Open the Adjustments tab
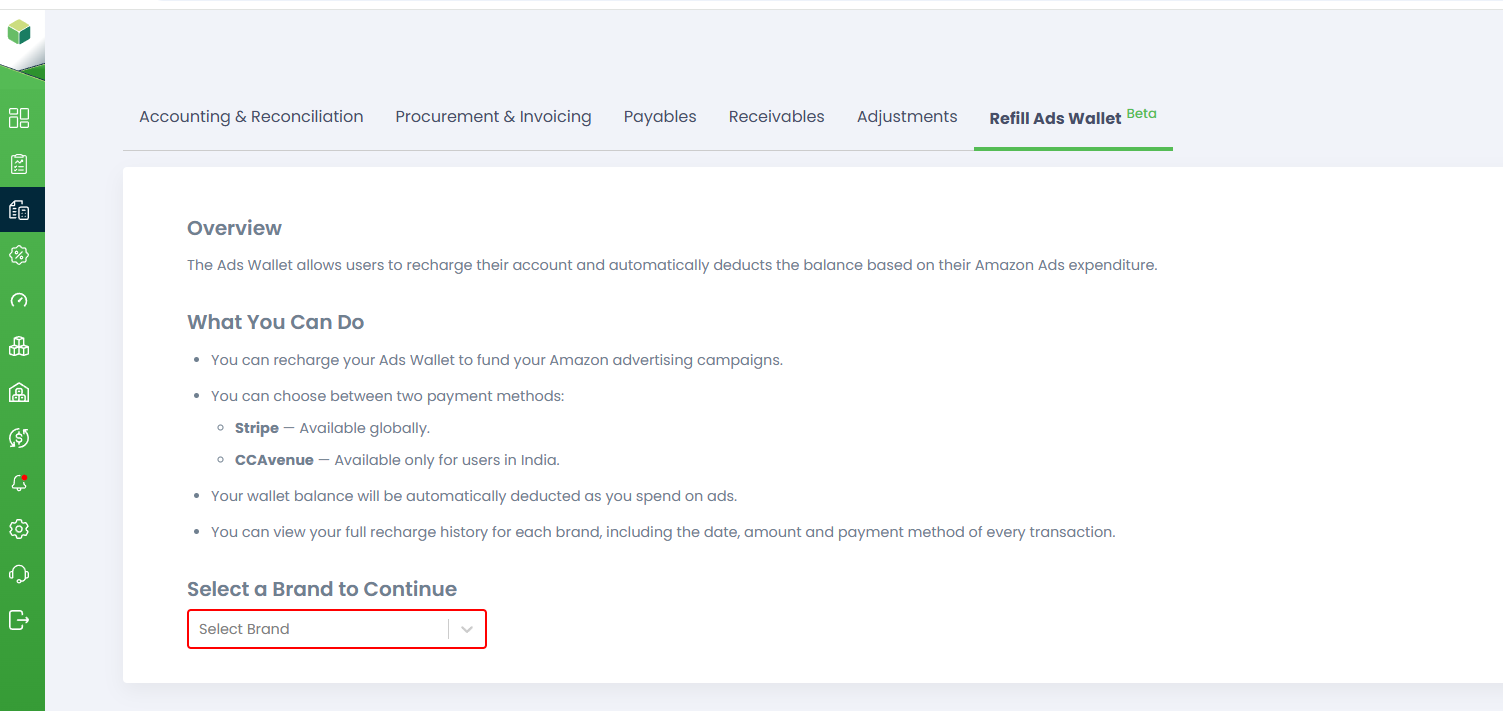1503x711 pixels. click(x=907, y=117)
